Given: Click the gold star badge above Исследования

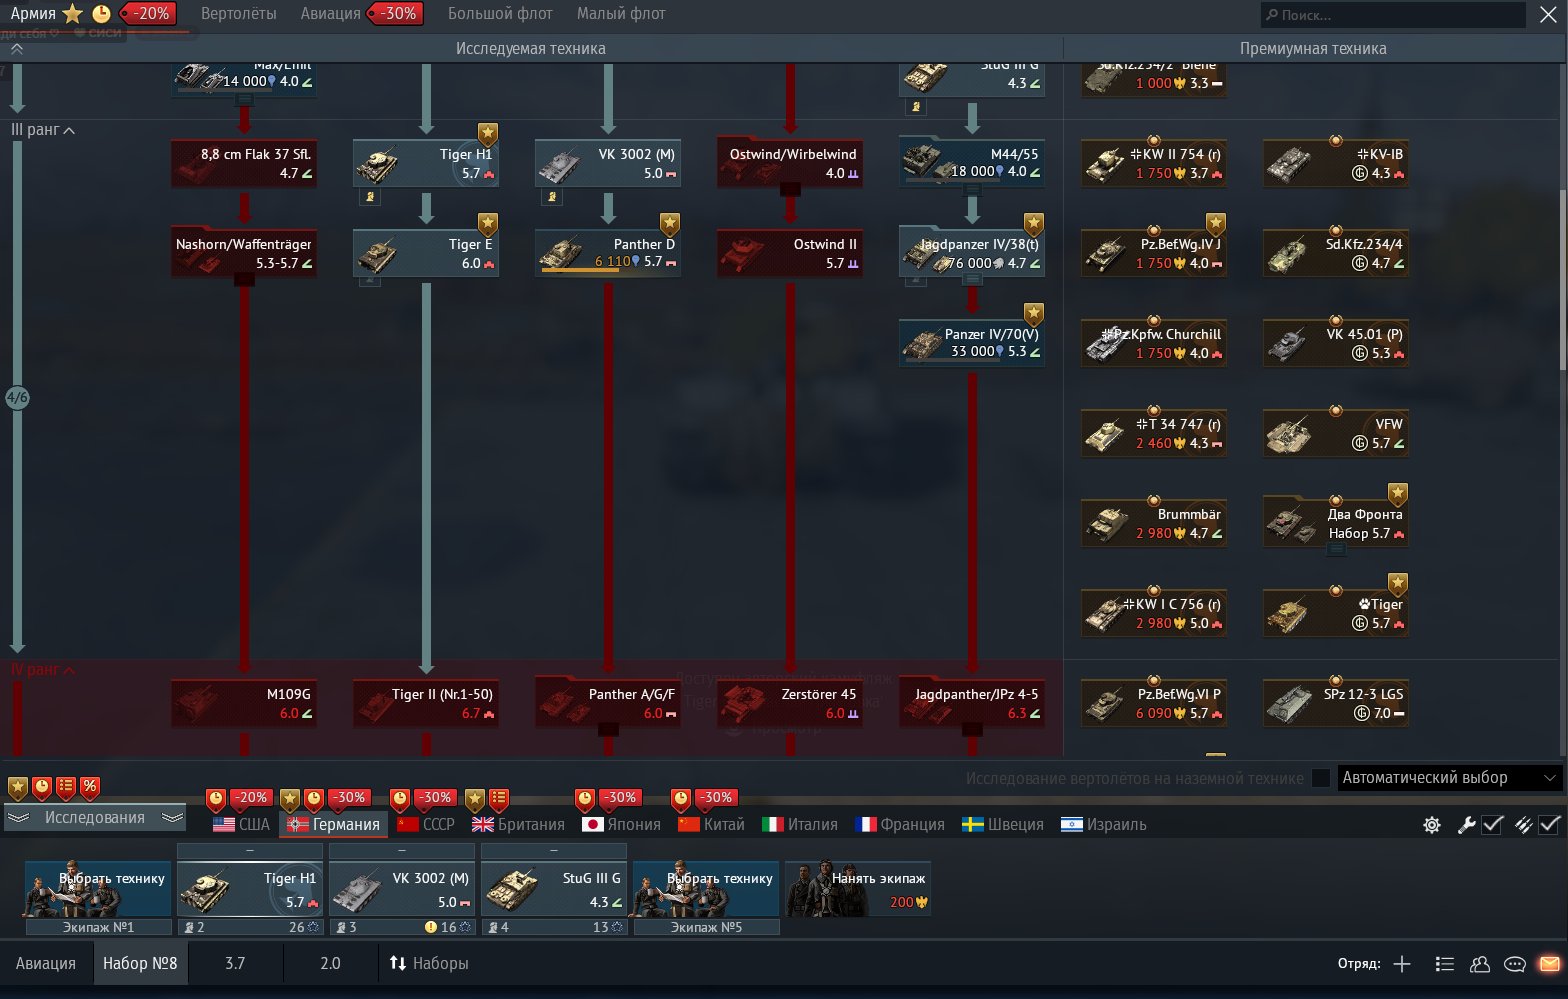Looking at the screenshot, I should pyautogui.click(x=18, y=788).
